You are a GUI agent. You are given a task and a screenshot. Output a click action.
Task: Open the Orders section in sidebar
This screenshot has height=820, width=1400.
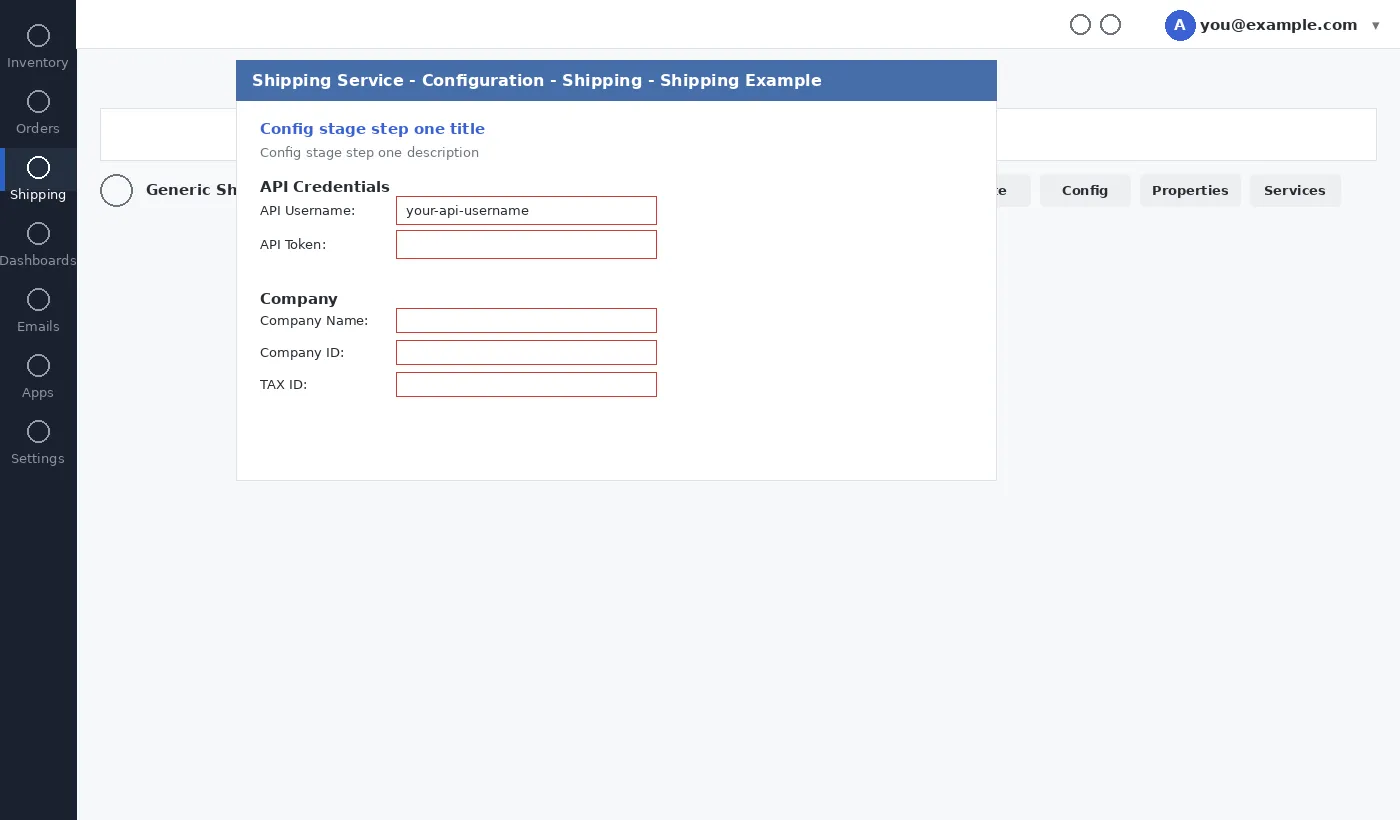pos(38,114)
